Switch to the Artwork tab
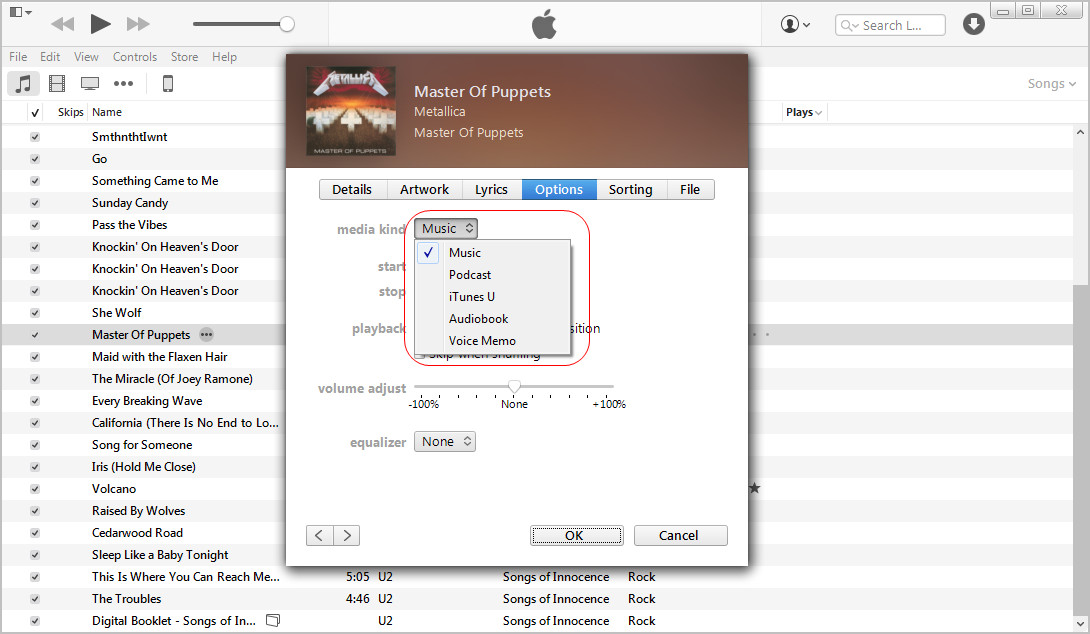 (x=424, y=190)
